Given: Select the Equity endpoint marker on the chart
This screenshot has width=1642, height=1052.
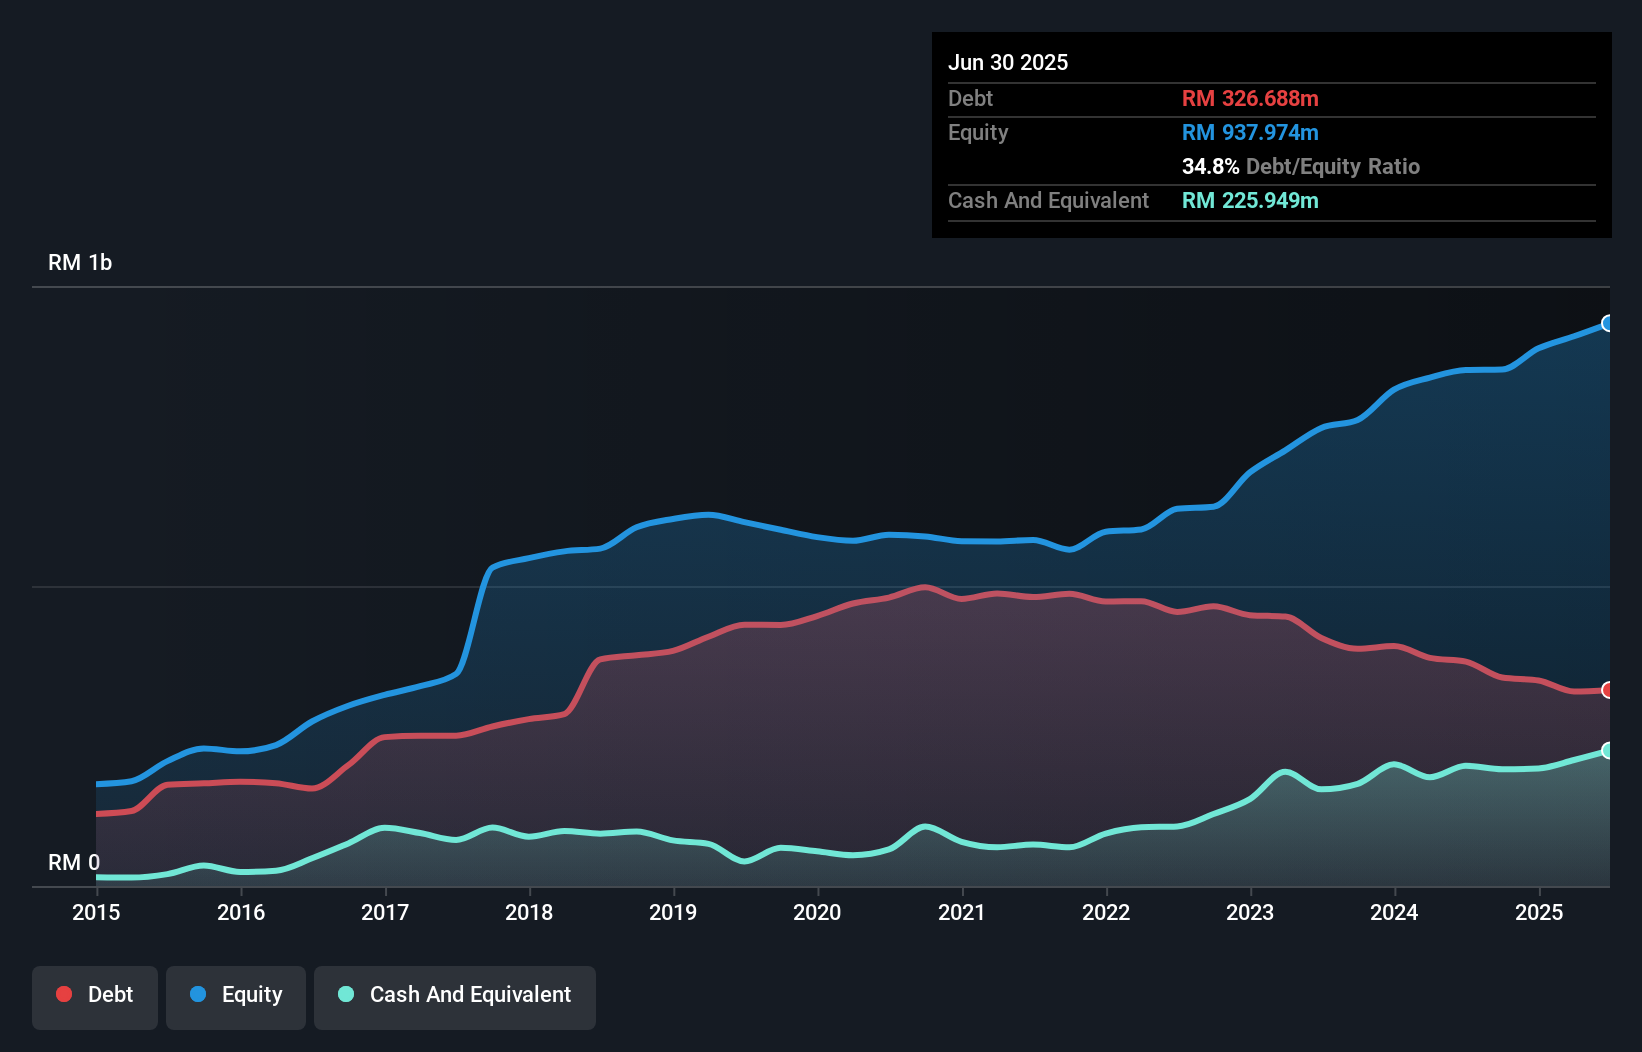Looking at the screenshot, I should tap(1608, 323).
